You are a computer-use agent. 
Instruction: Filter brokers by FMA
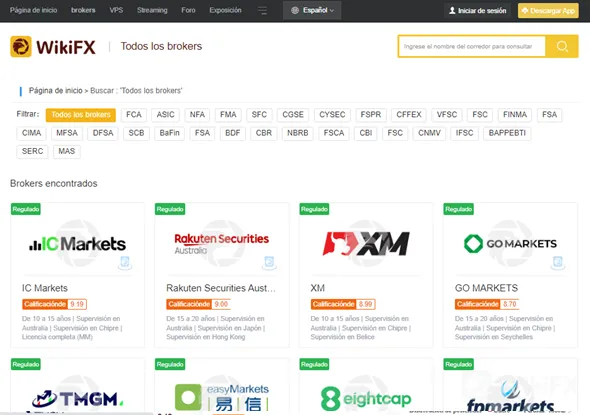click(x=228, y=115)
